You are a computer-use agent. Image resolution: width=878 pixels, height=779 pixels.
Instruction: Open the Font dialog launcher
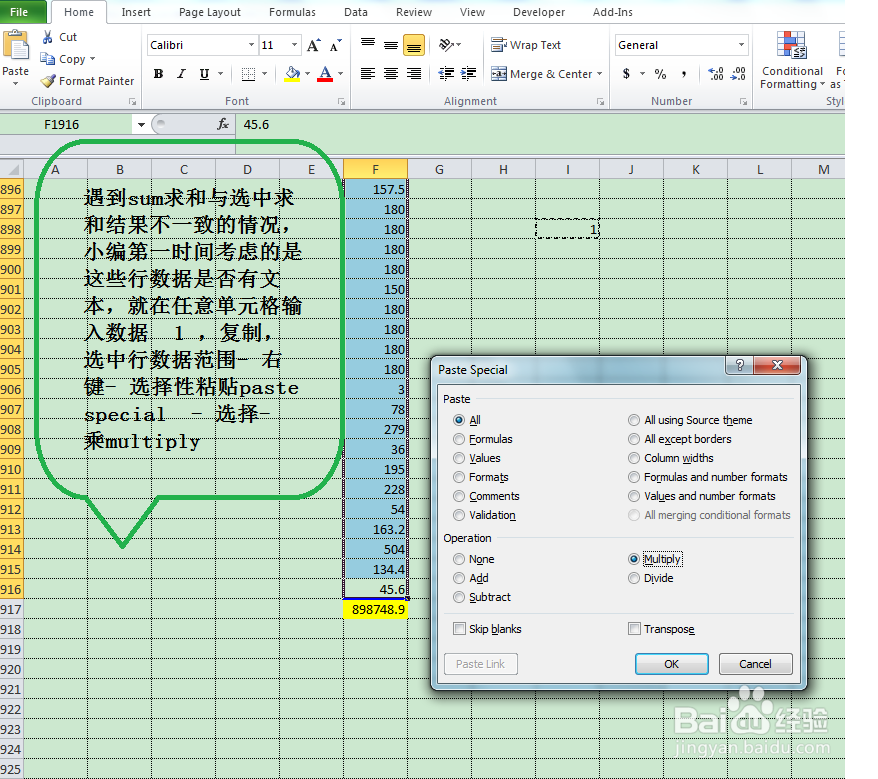tap(341, 102)
